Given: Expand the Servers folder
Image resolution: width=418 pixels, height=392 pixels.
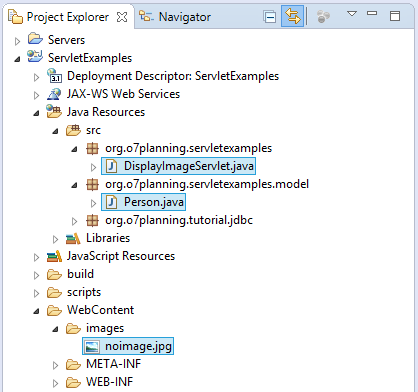Looking at the screenshot, I should coord(18,41).
